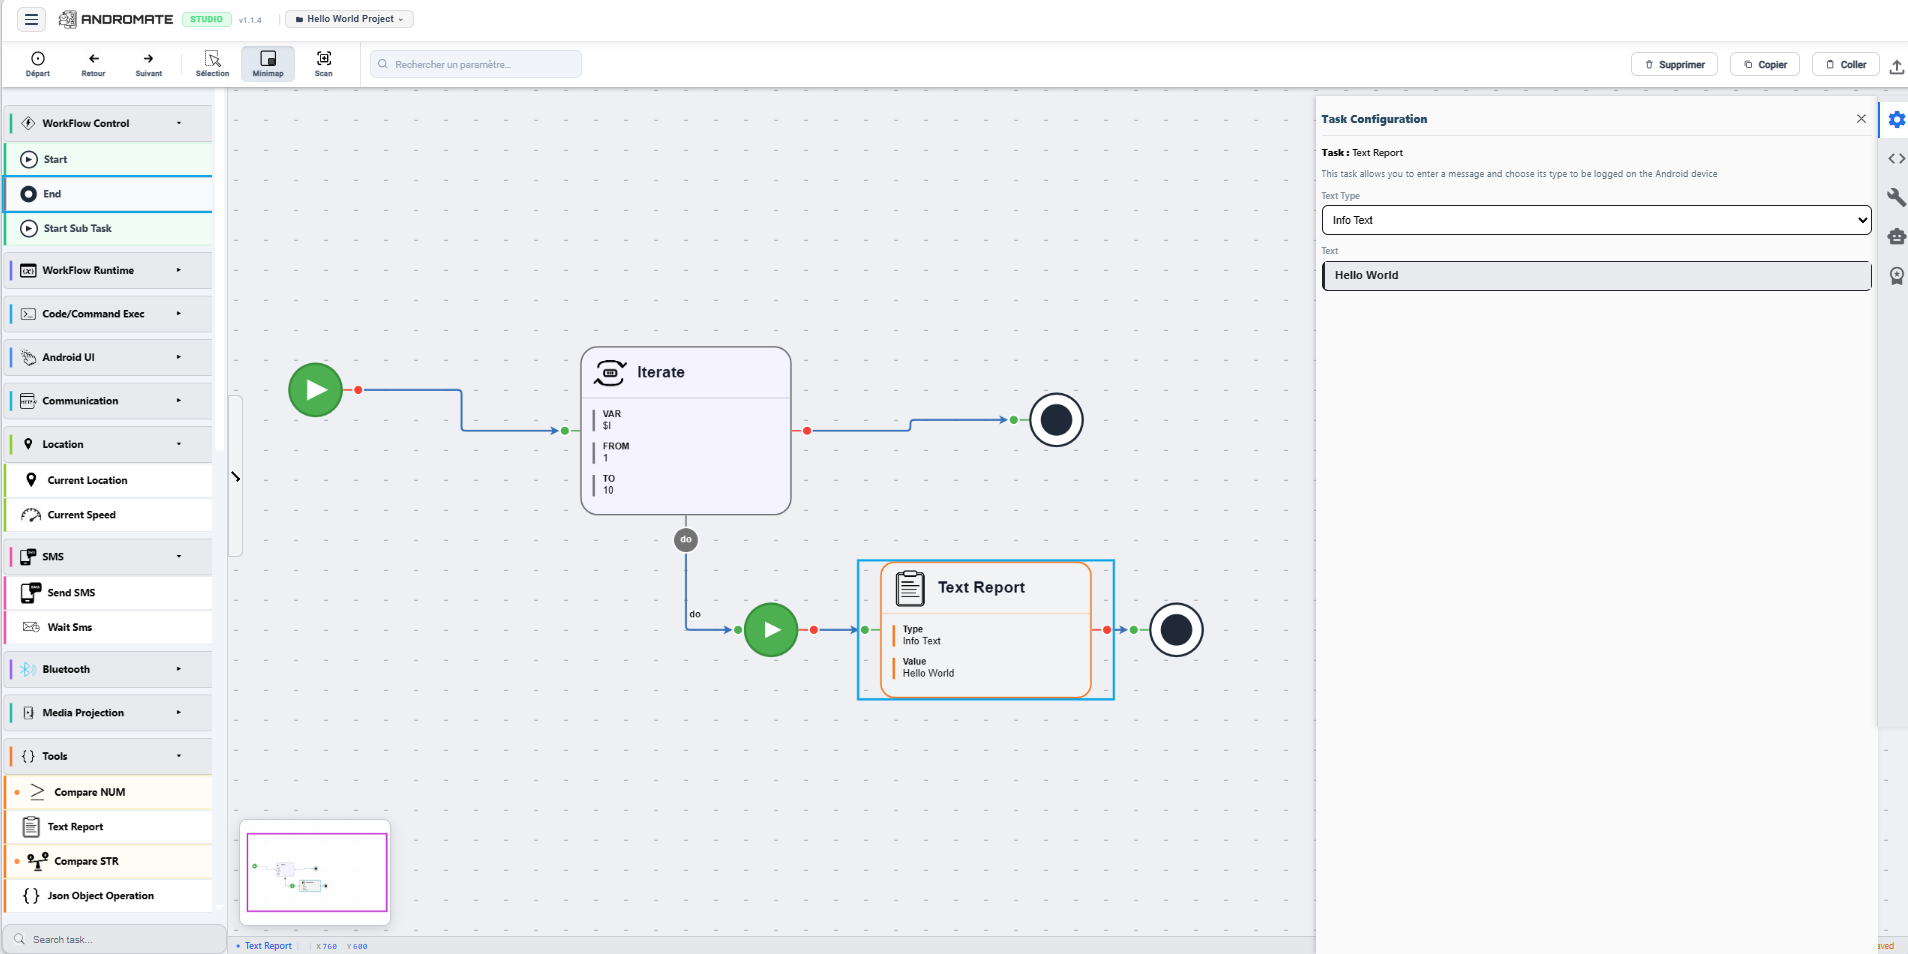Open the hamburger menu
1908x954 pixels.
click(x=31, y=19)
